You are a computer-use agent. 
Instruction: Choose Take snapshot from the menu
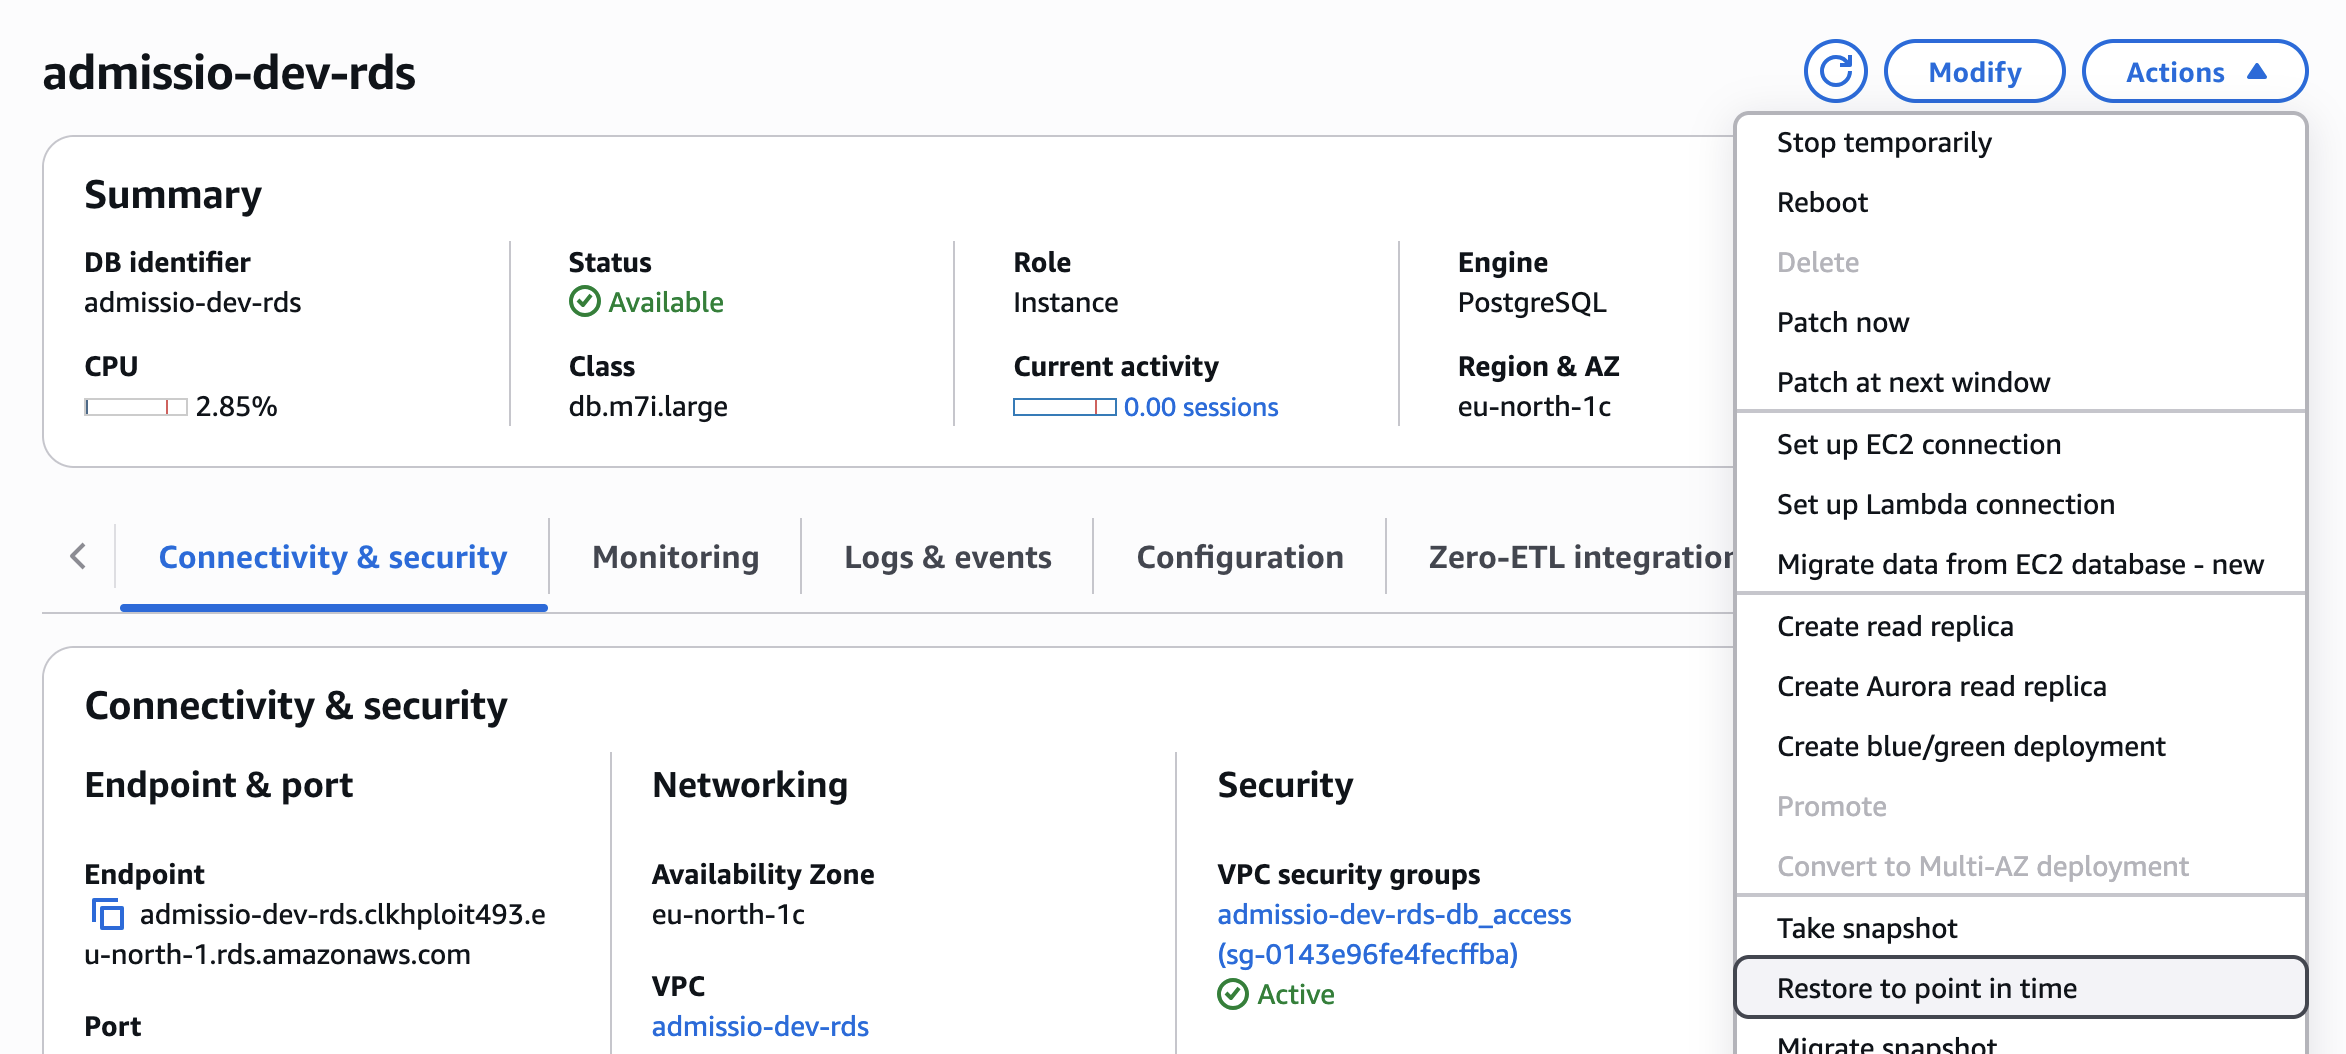1866,928
